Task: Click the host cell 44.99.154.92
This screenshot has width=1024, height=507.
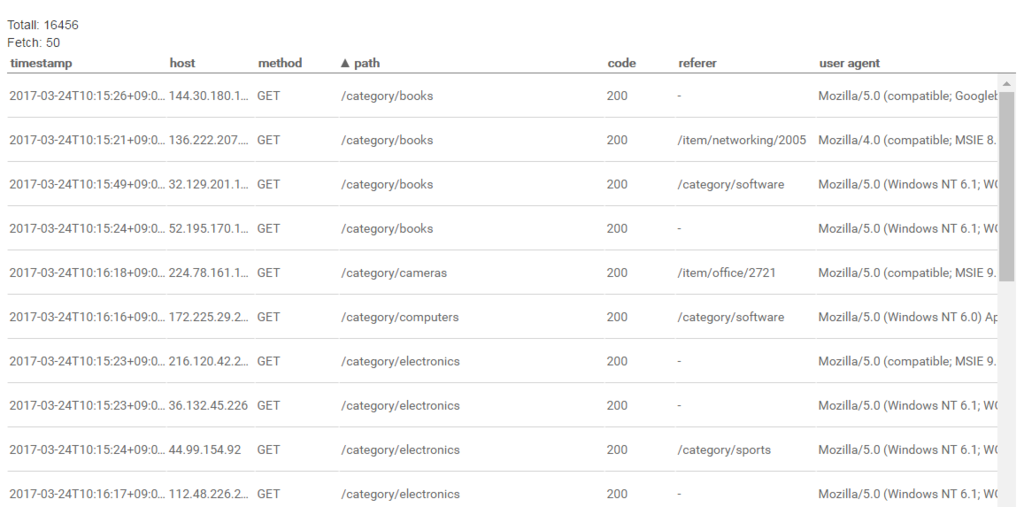Action: 205,450
